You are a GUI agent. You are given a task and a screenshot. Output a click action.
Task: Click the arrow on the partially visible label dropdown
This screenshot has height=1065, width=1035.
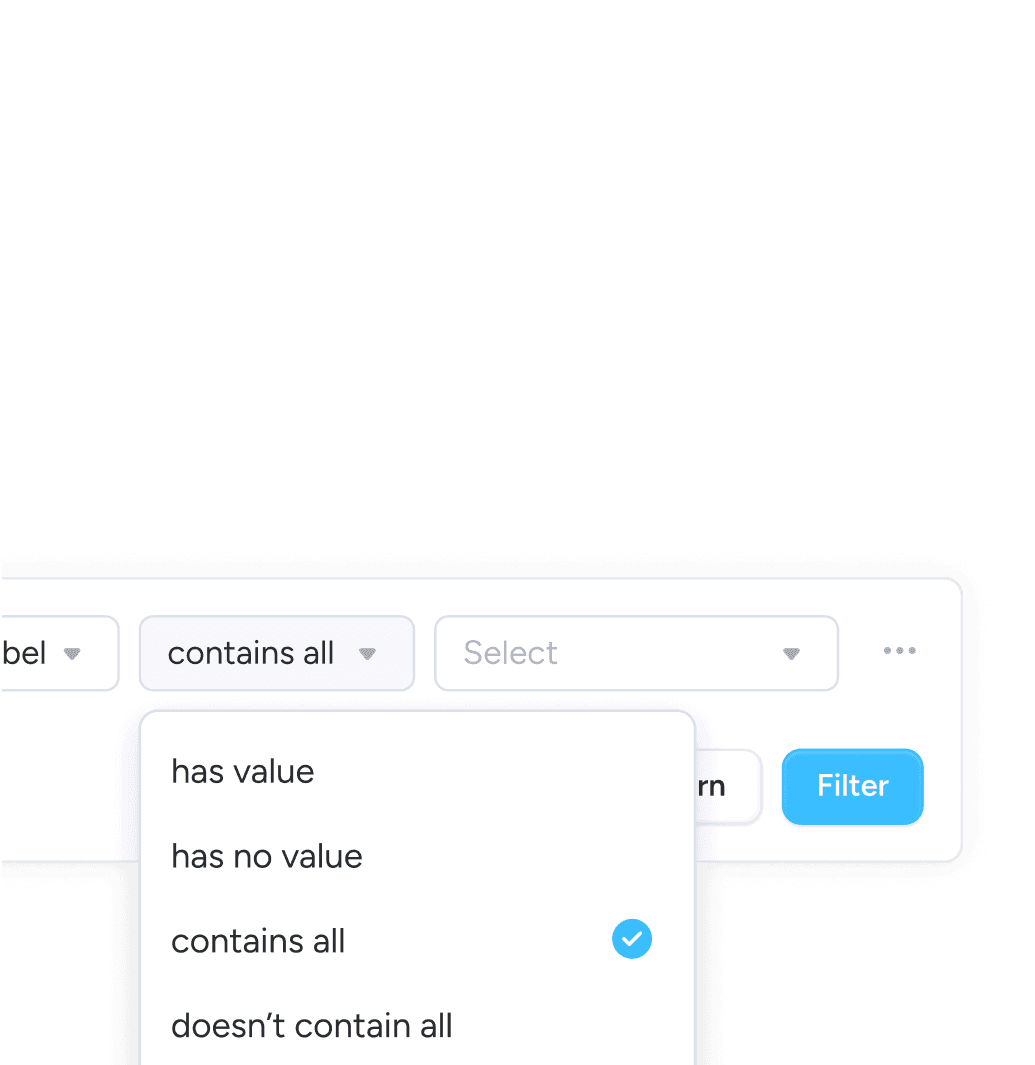71,654
